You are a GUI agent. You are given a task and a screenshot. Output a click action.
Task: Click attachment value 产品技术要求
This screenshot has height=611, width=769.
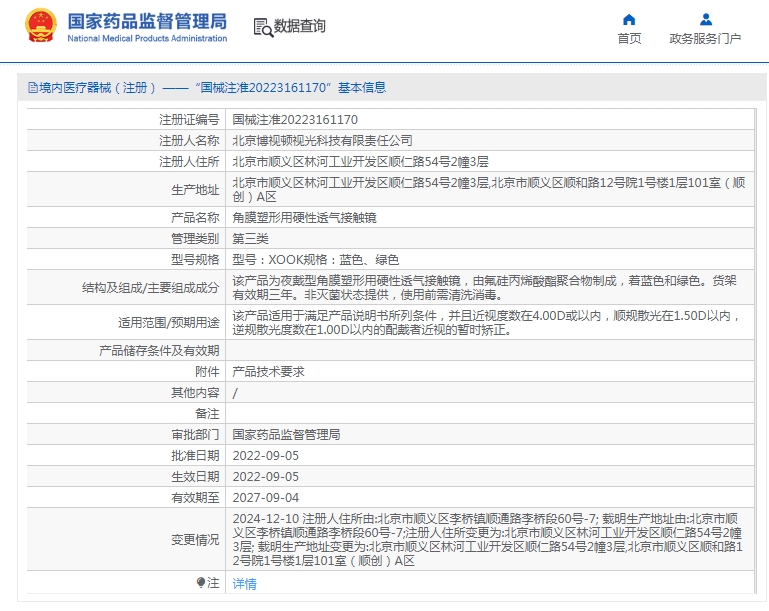pyautogui.click(x=268, y=372)
